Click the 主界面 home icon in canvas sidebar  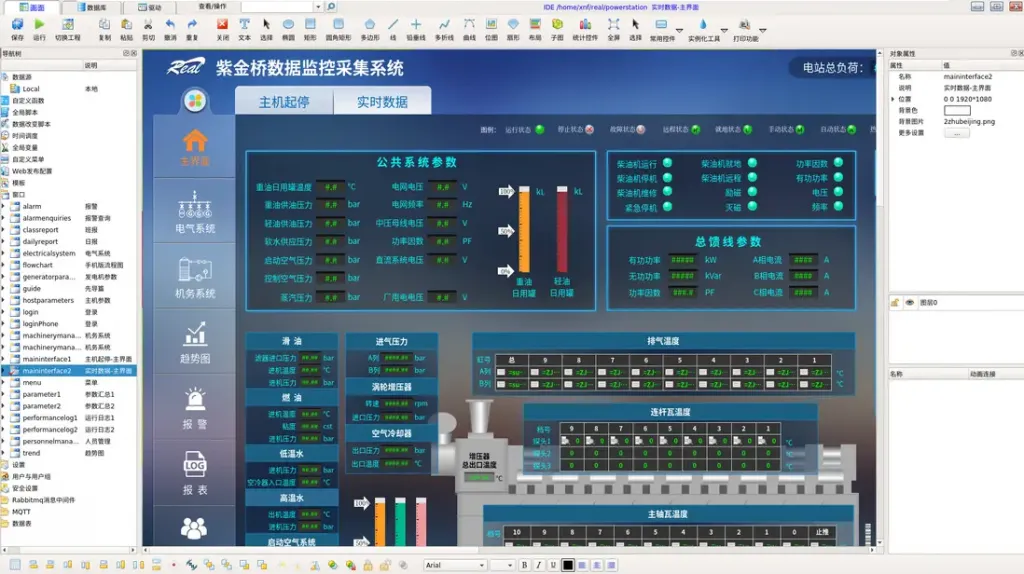195,141
